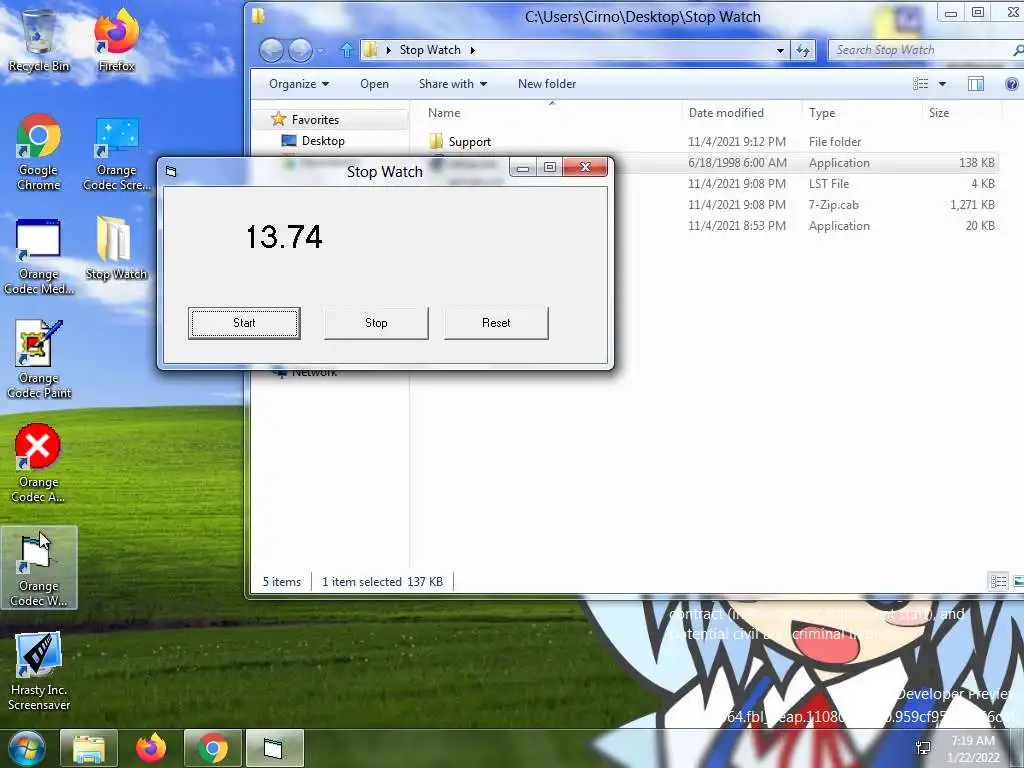
Task: Click the 6/18/1998 6:00 AM date cell
Action: pos(737,163)
